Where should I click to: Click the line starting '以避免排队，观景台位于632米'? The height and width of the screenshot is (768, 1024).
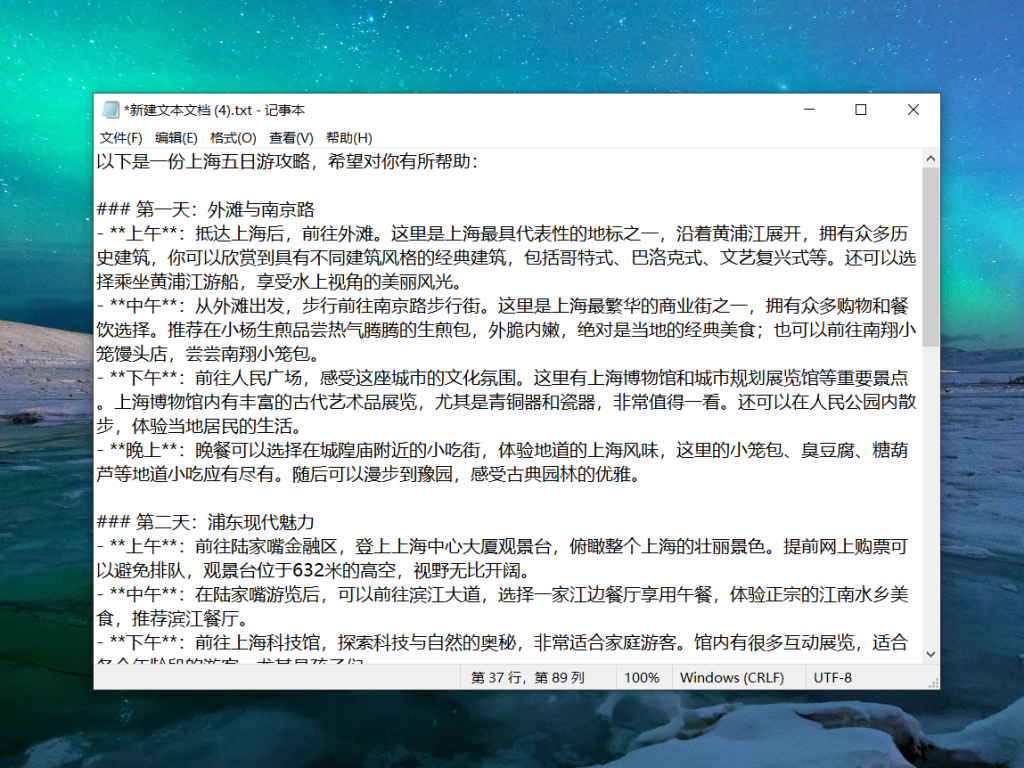click(315, 570)
